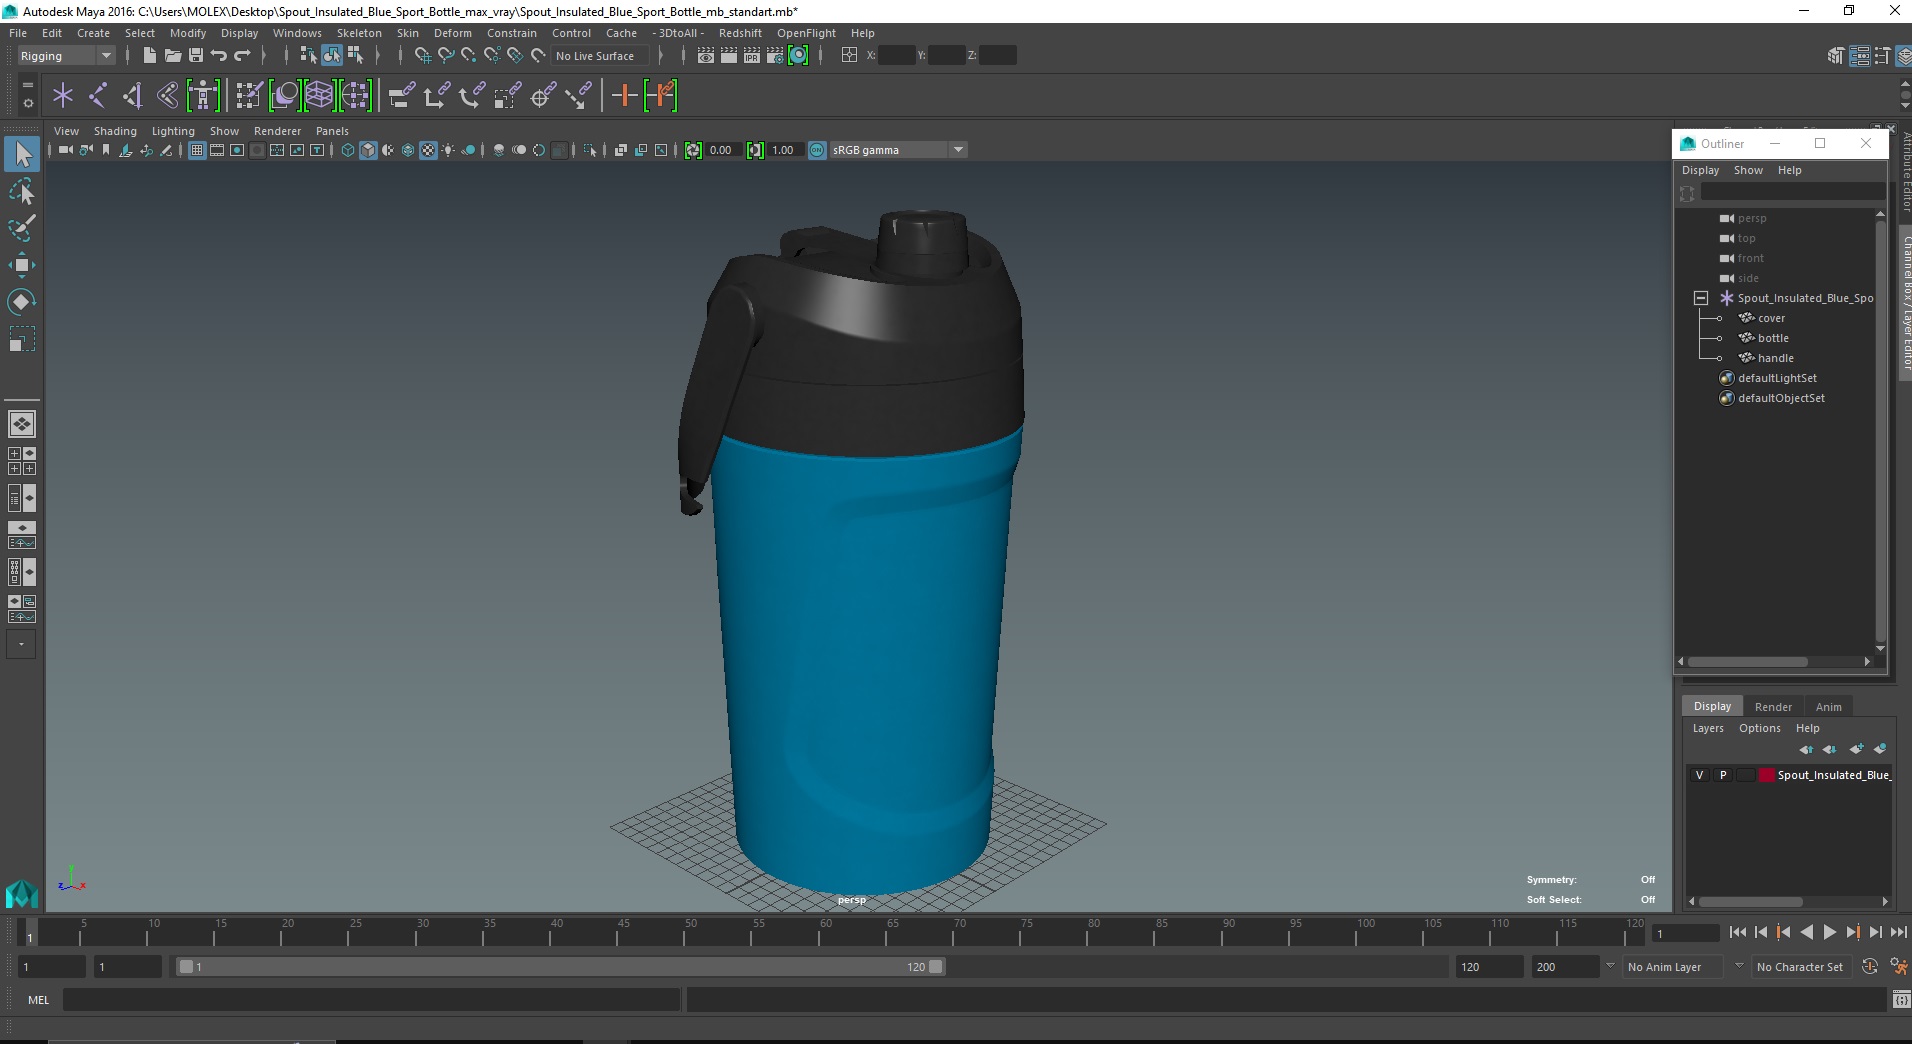Start IPR render icon

pos(752,56)
